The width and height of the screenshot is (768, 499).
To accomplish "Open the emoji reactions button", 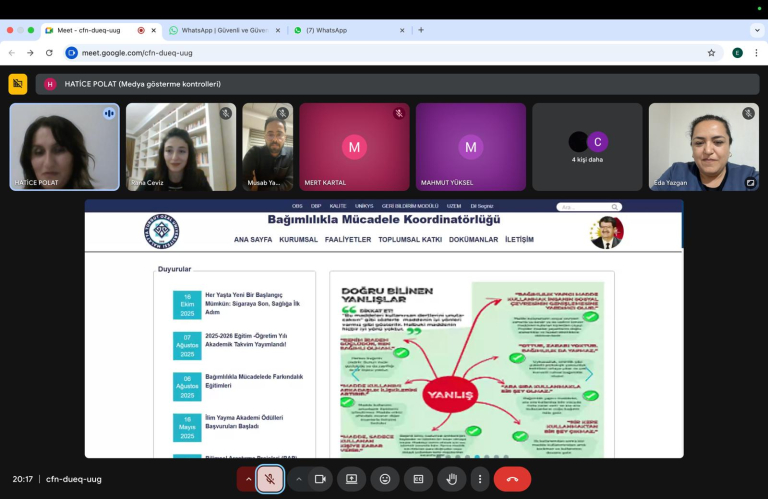I will tap(385, 479).
